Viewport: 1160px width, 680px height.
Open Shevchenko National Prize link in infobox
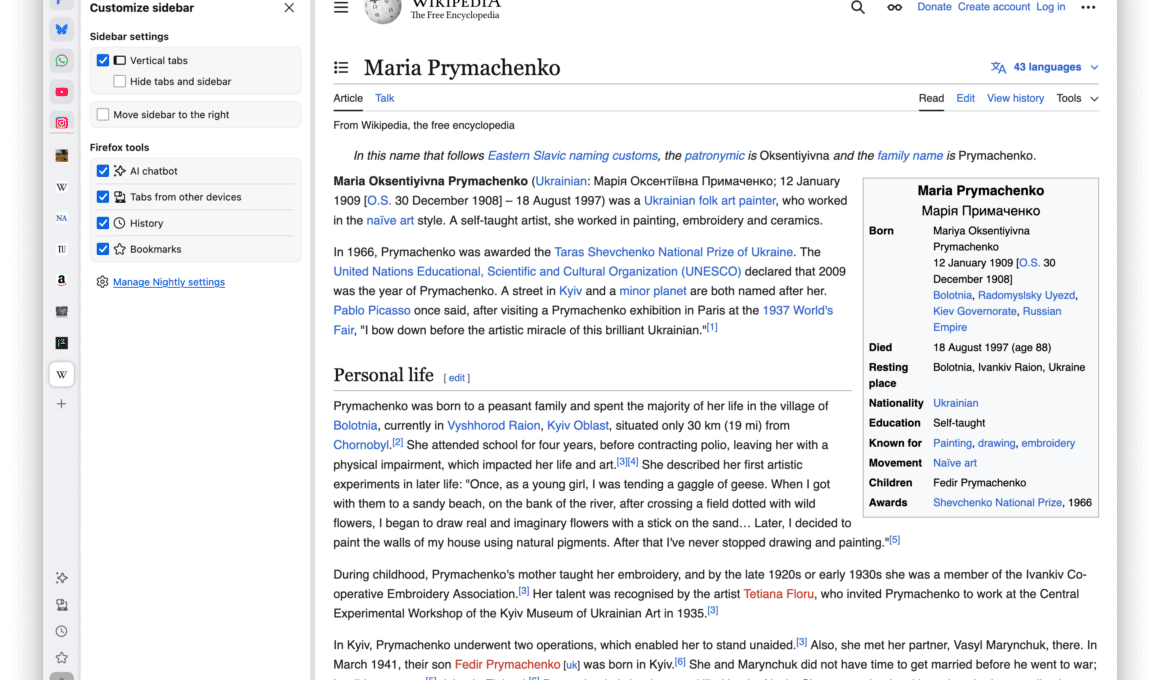[997, 503]
